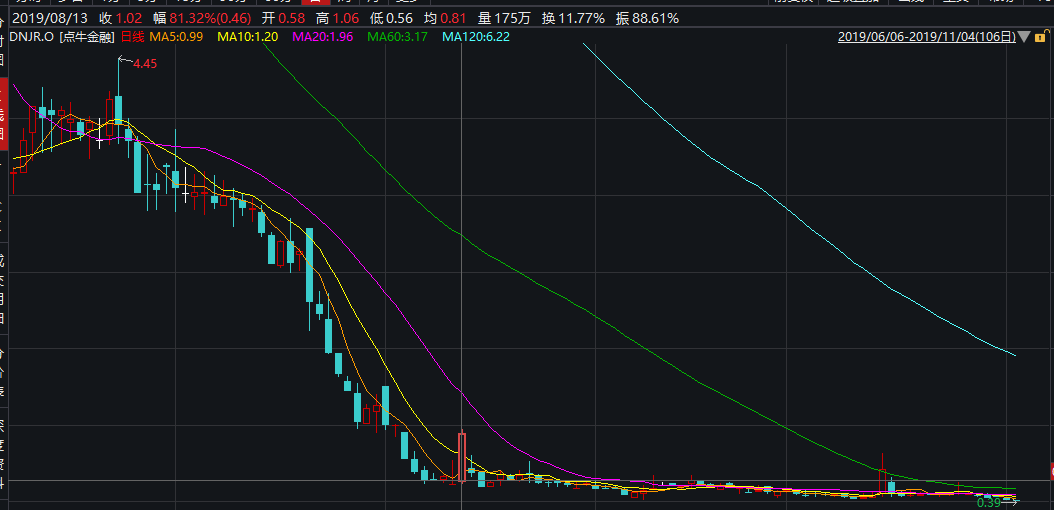The height and width of the screenshot is (510, 1054).
Task: Click the red icon at right edge
Action: tap(1050, 471)
